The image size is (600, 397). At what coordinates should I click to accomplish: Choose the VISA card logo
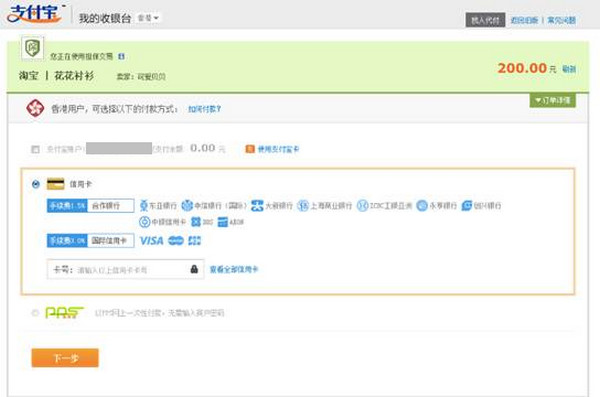(x=152, y=240)
